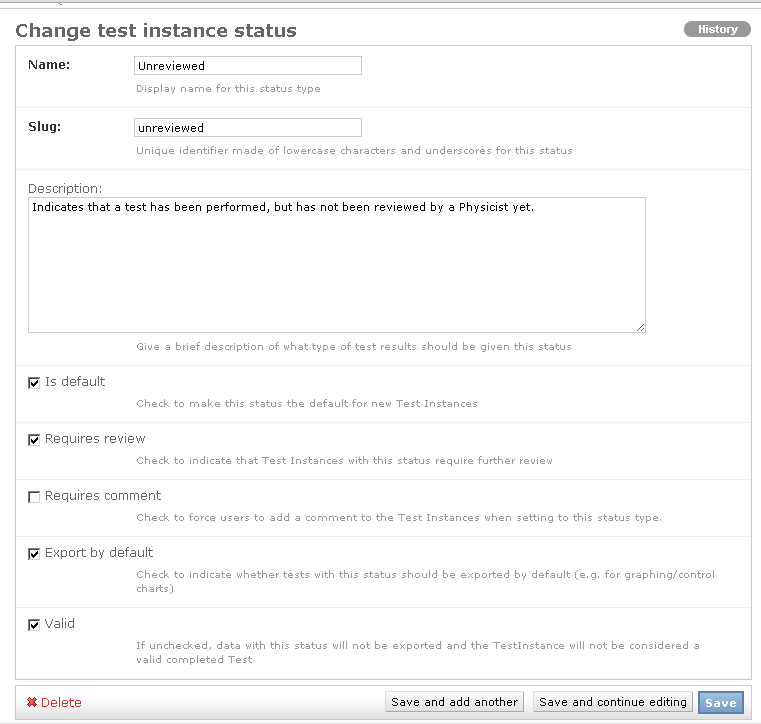Click the Name: field label
The image size is (761, 724).
pos(49,65)
